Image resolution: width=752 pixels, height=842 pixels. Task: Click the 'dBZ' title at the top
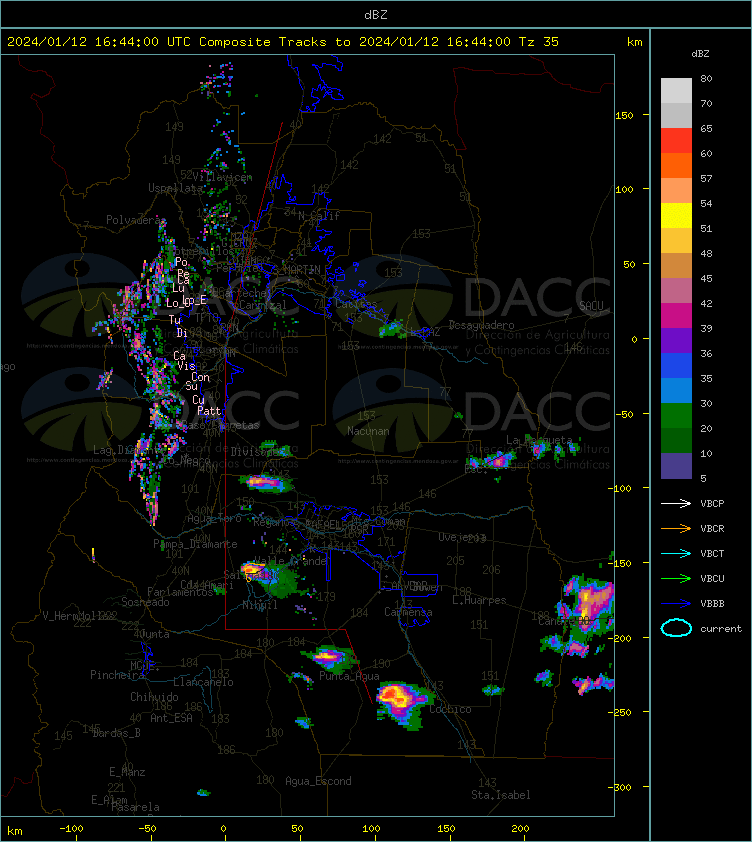375,14
